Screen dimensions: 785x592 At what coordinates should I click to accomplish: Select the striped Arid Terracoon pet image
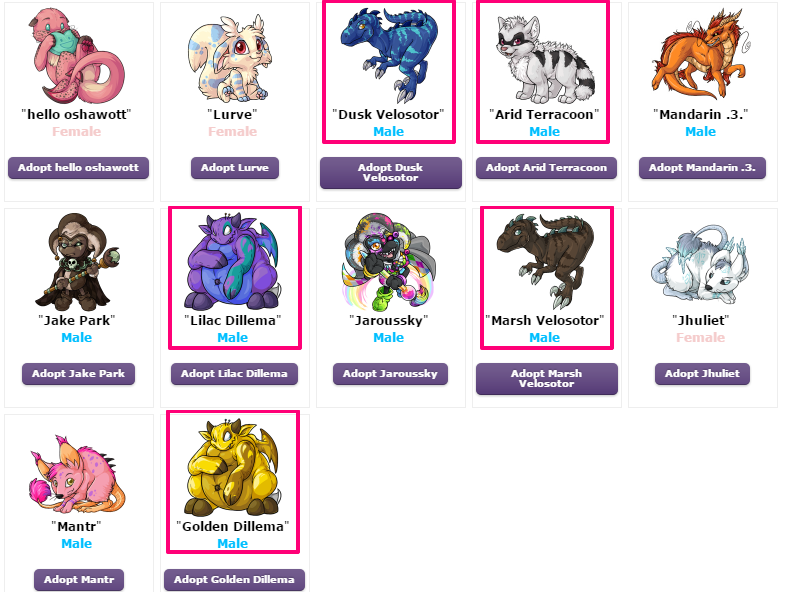coord(545,59)
